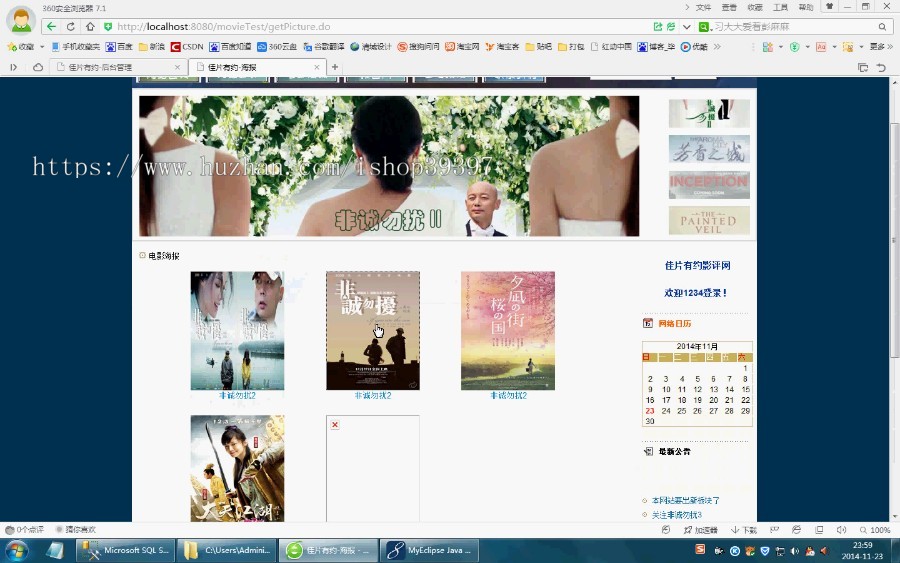The image size is (900, 563).
Task: Open the 谷歌翻译 bookmark
Action: point(324,46)
